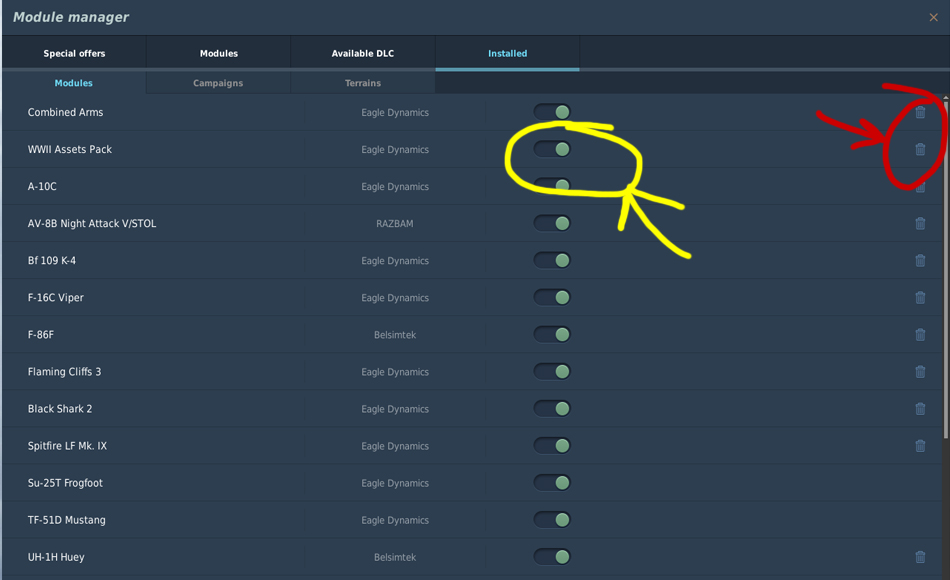The image size is (950, 580).
Task: Disable F-16C Viper module toggle
Action: click(552, 297)
